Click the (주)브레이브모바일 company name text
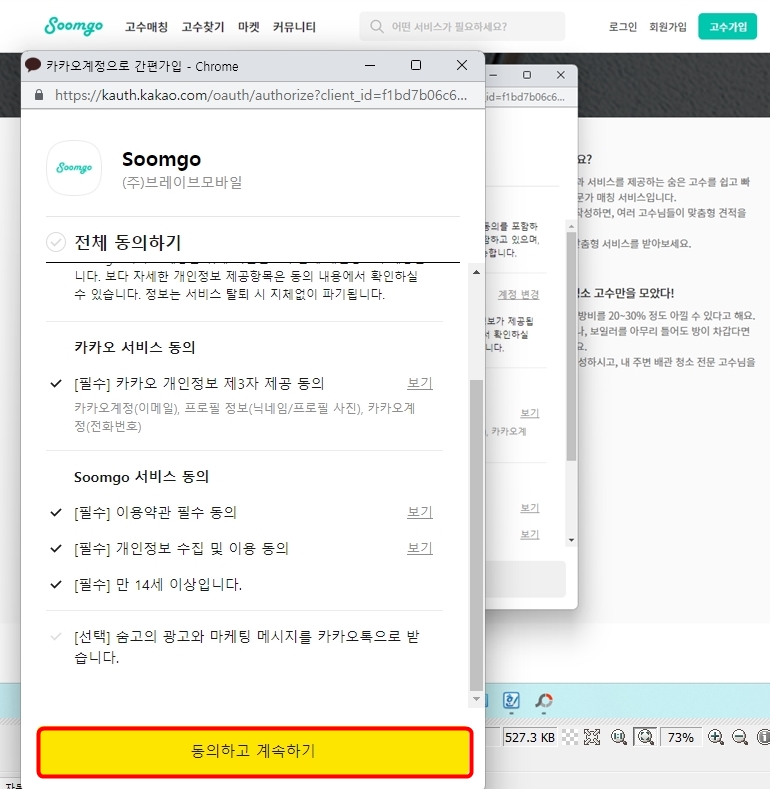 [182, 182]
